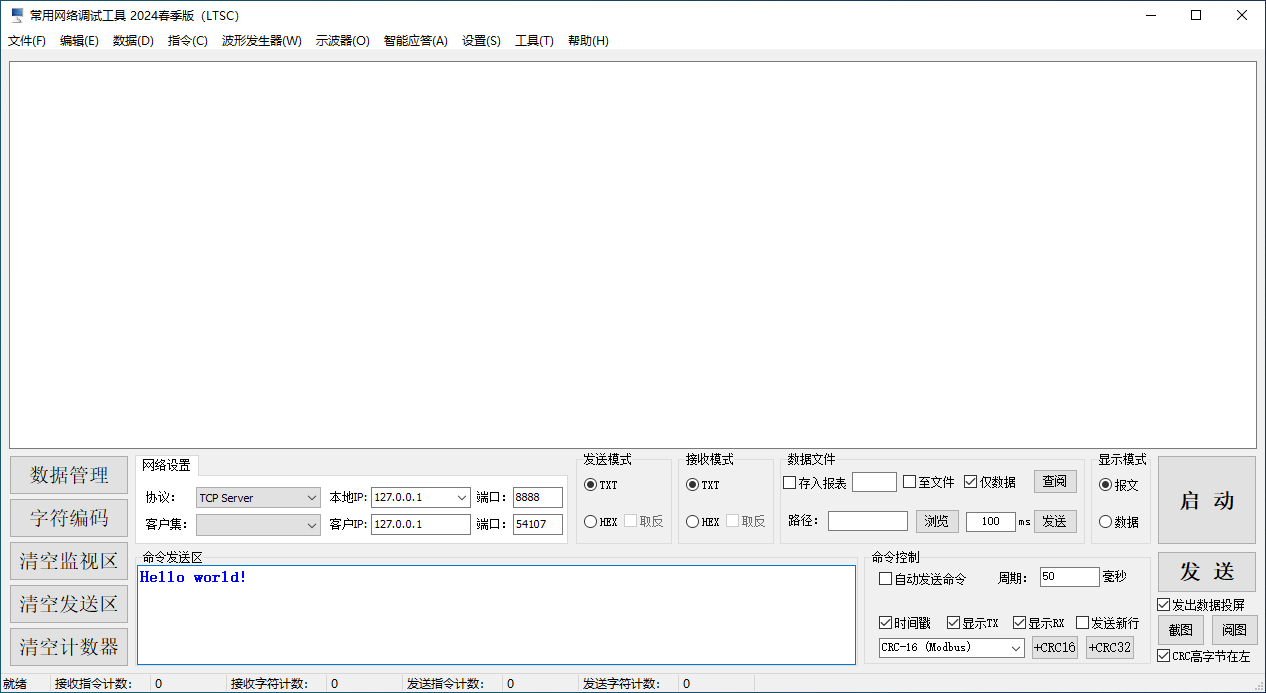Toggle the 显示TX checkbox
Image resolution: width=1266 pixels, height=693 pixels.
[953, 622]
